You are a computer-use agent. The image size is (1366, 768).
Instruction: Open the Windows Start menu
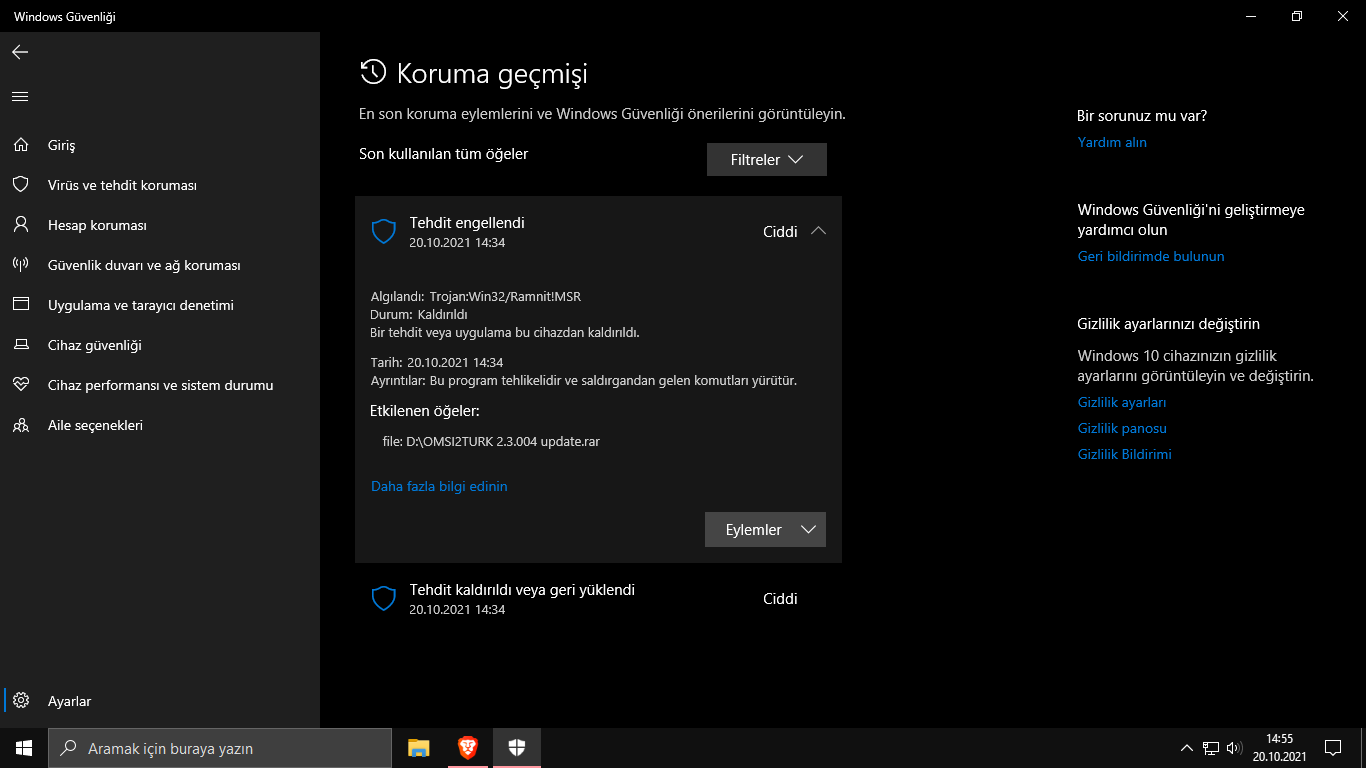click(24, 748)
